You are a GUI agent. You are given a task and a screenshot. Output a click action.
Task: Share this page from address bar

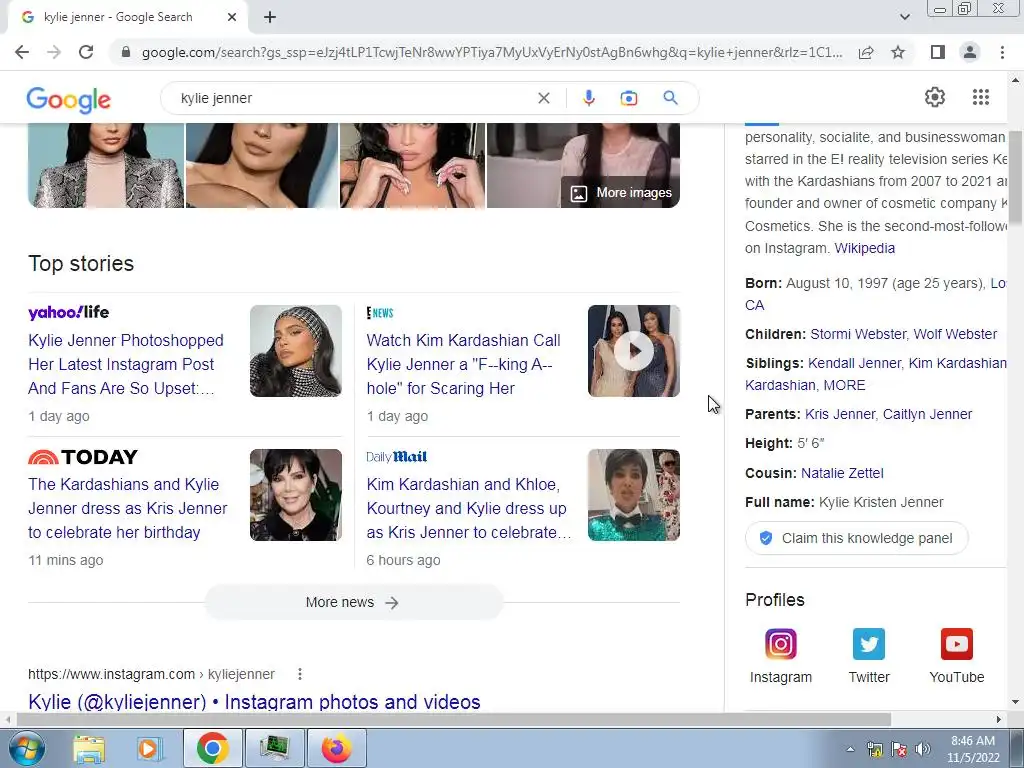866,52
